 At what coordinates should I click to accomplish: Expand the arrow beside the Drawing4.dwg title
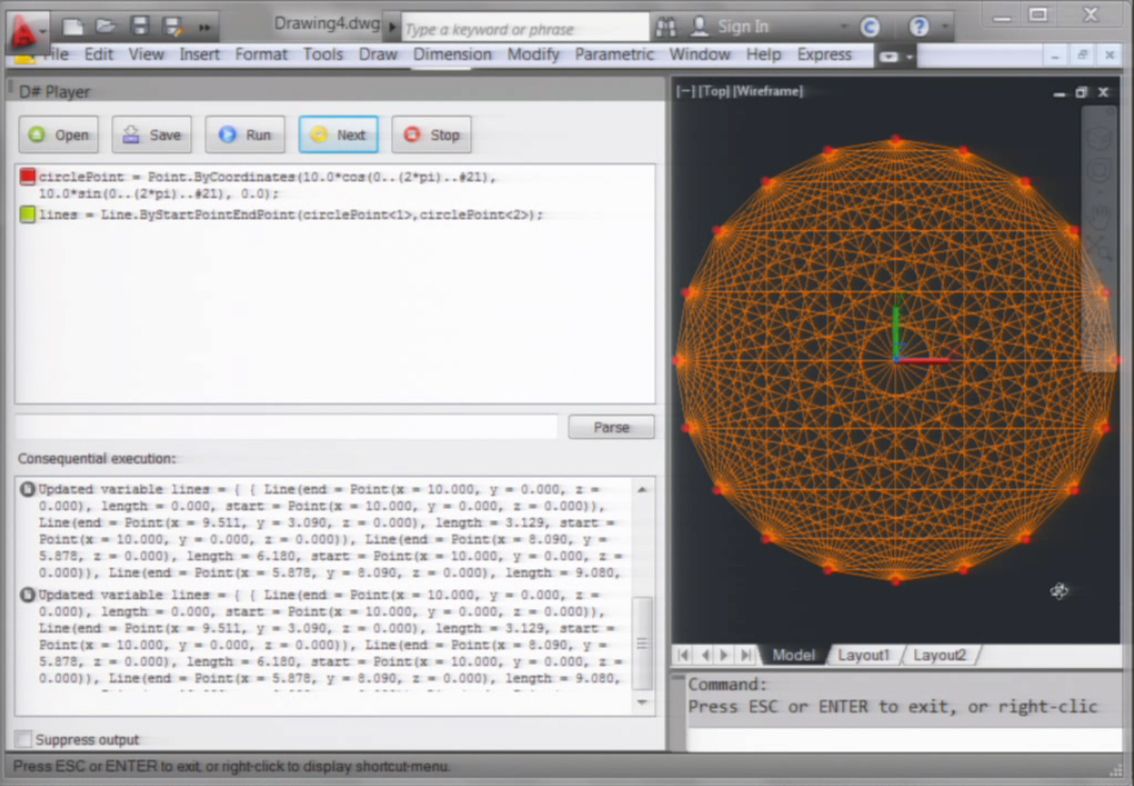[x=392, y=27]
